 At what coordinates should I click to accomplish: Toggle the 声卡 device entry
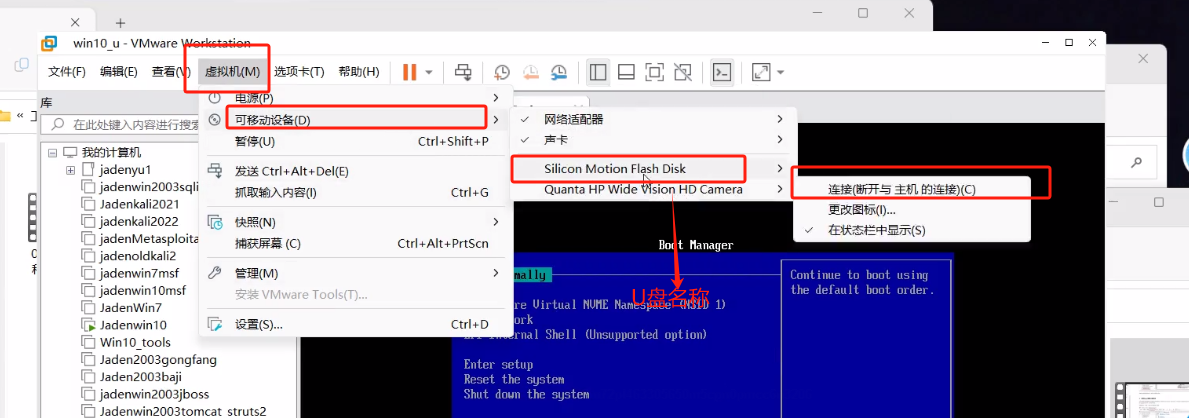pos(654,140)
